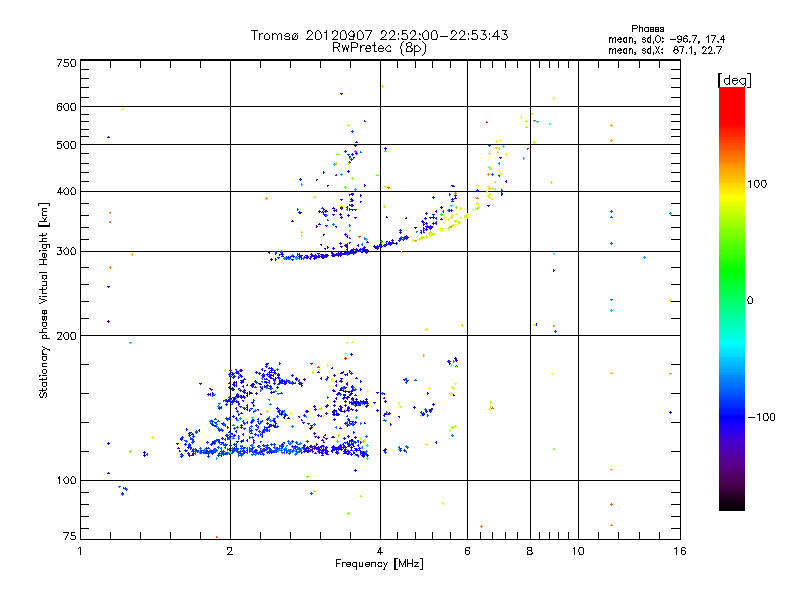Click the "16" frequency axis tick label
Viewport: 800px width, 600px height.
coord(680,551)
